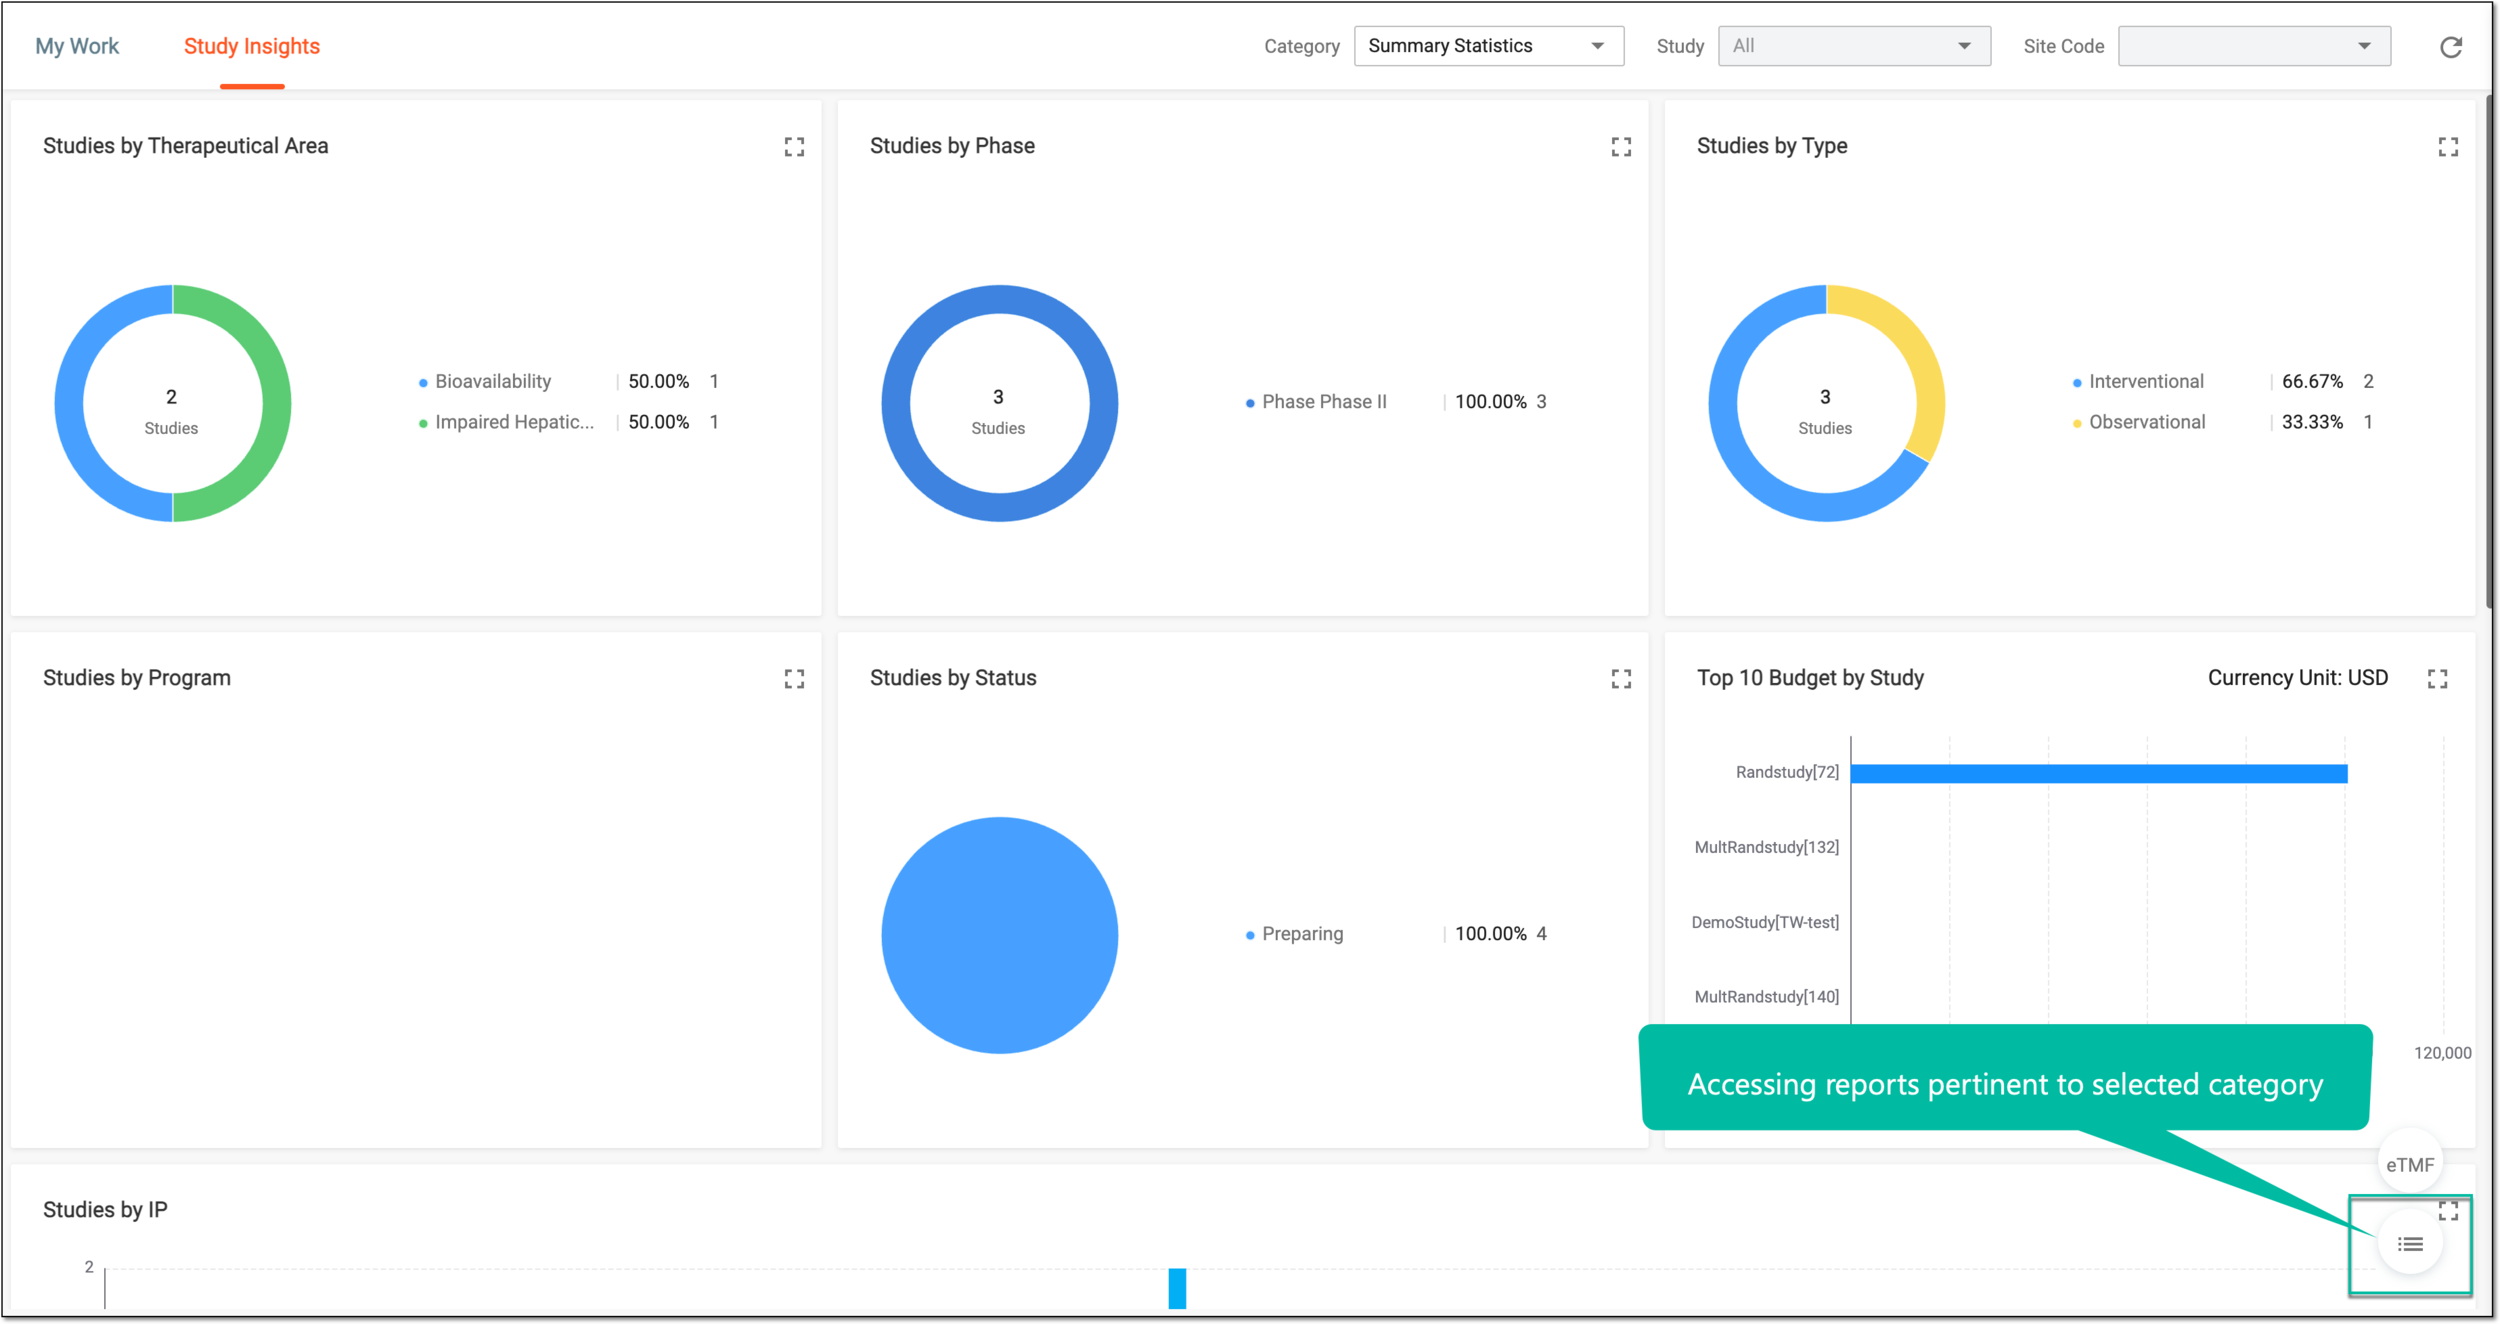
Task: Click the Studies by IP title
Action: click(x=105, y=1210)
